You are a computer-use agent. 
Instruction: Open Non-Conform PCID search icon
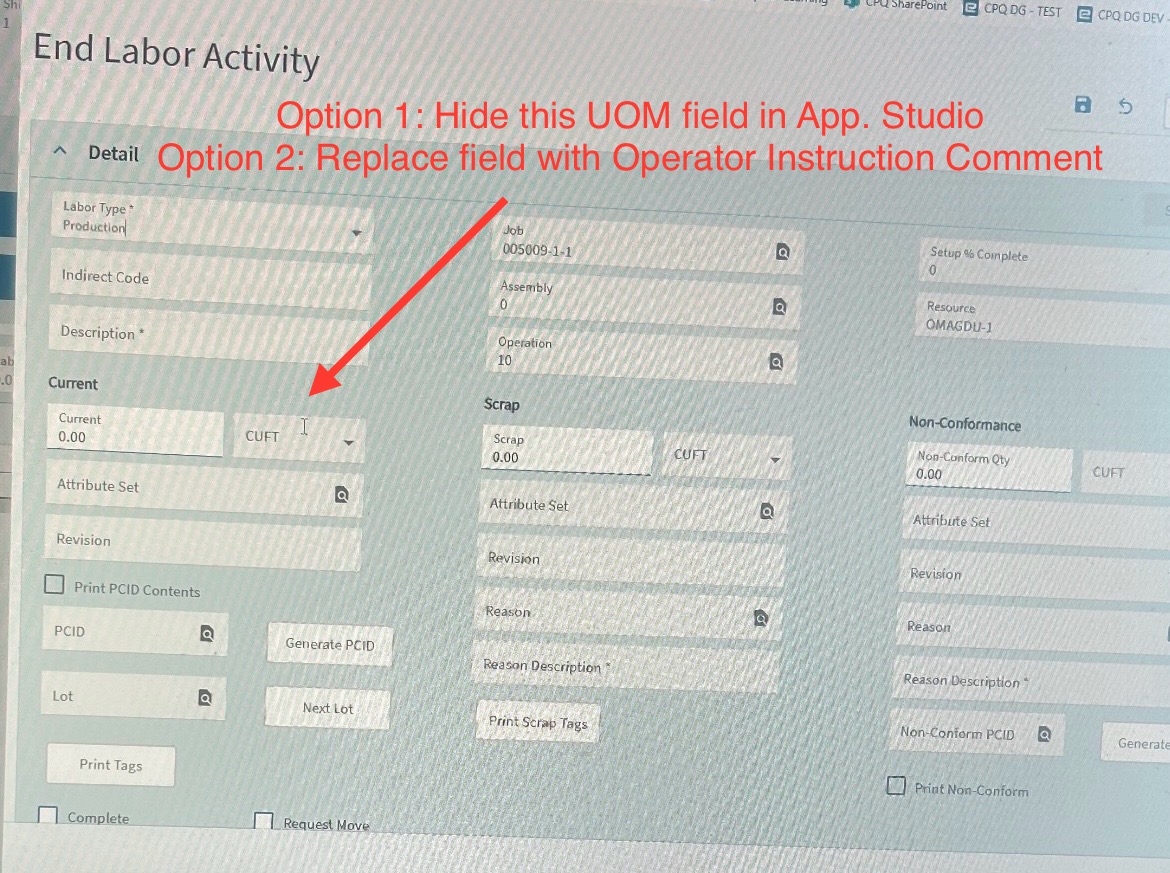1044,734
